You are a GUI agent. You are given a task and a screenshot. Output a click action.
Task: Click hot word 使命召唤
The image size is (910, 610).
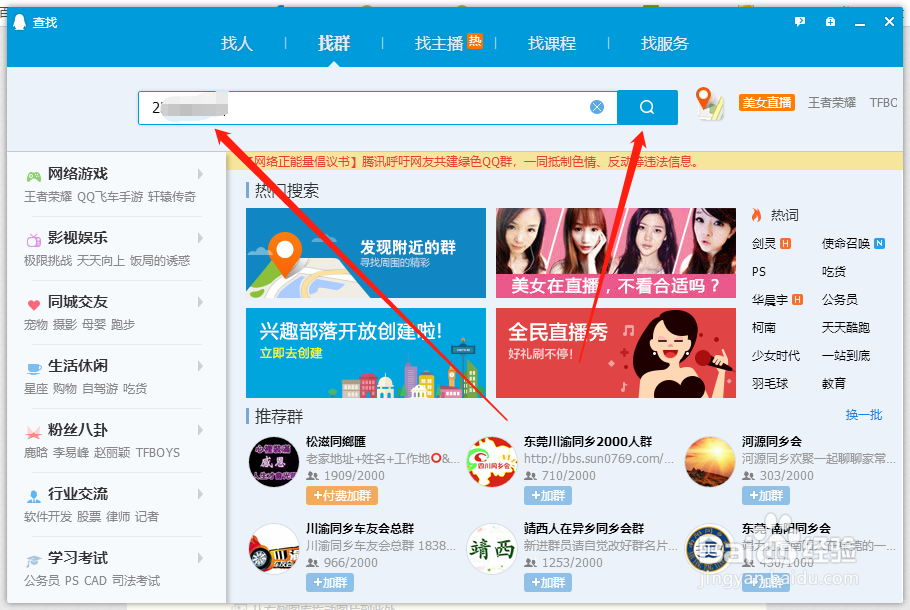pyautogui.click(x=846, y=243)
